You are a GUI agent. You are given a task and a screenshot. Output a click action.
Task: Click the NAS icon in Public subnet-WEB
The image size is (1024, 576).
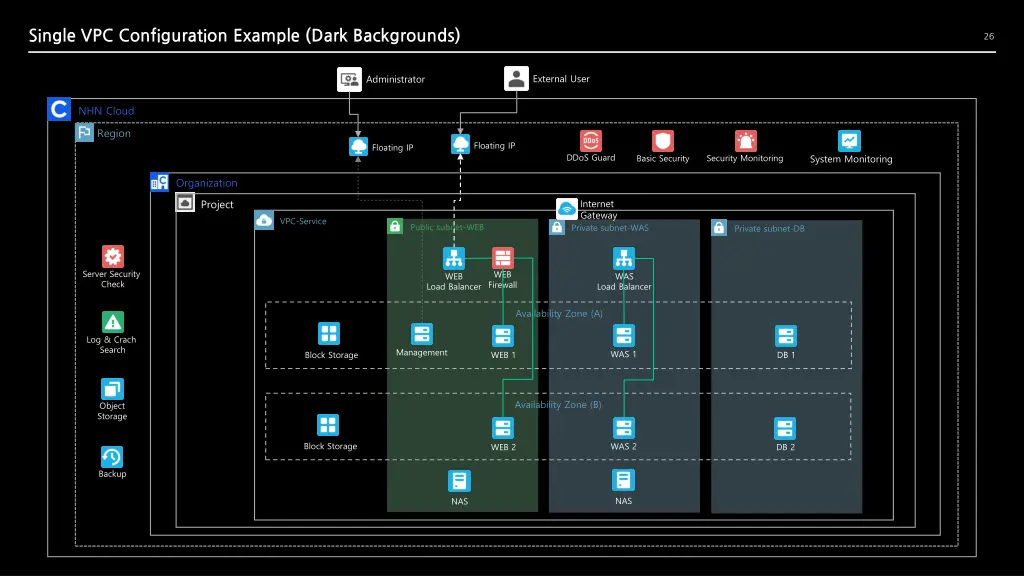pos(459,481)
